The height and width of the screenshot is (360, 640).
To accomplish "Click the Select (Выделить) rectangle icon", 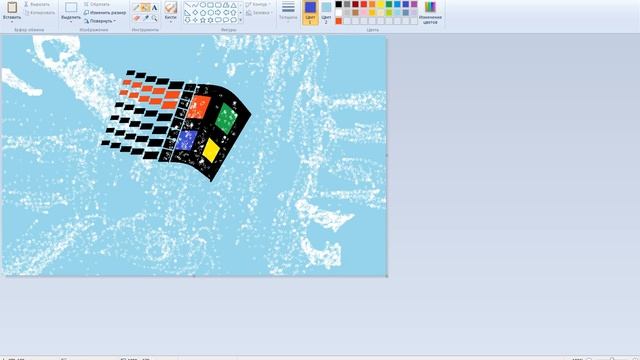I will [71, 7].
